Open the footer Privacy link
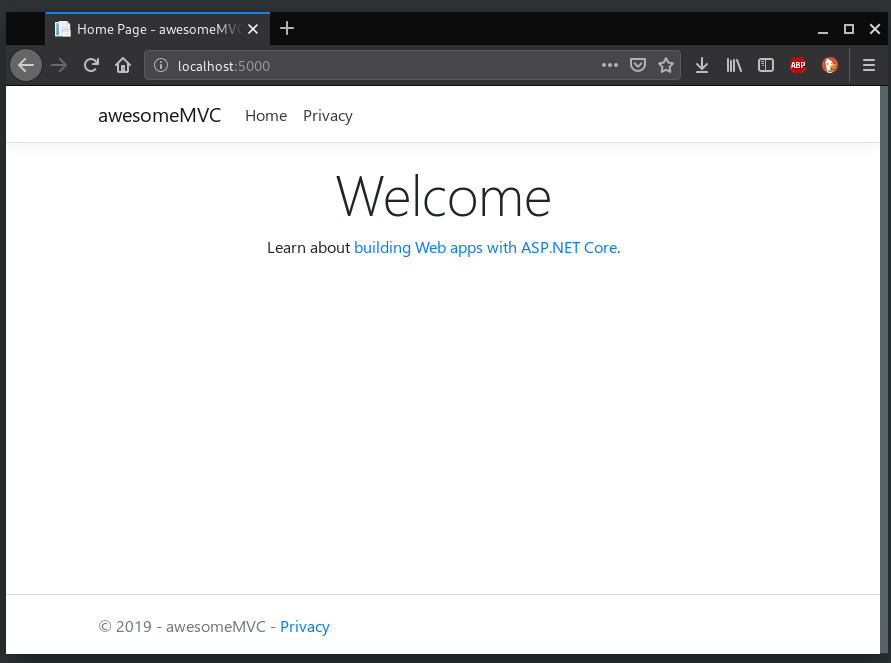The image size is (891, 663). point(305,627)
